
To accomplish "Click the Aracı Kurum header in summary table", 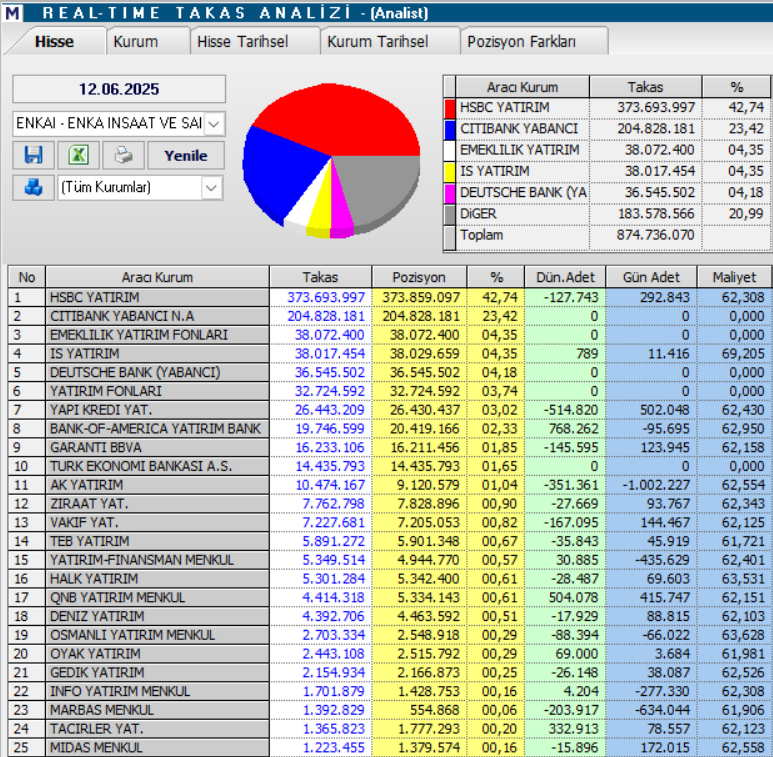I will [522, 87].
